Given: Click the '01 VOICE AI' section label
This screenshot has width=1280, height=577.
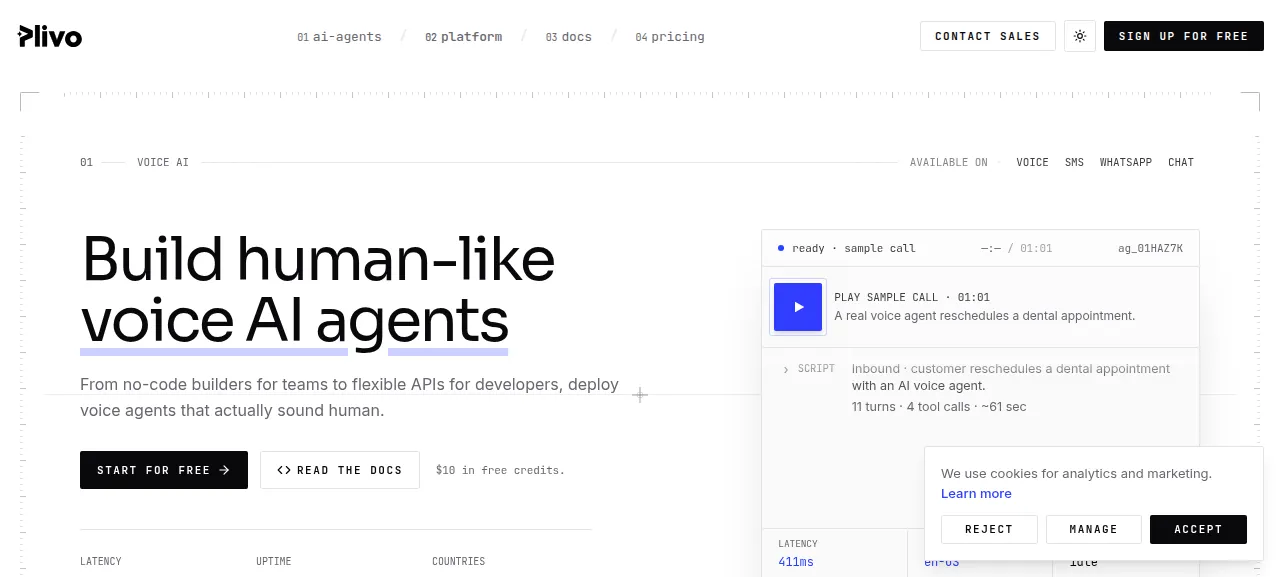Looking at the screenshot, I should point(135,162).
